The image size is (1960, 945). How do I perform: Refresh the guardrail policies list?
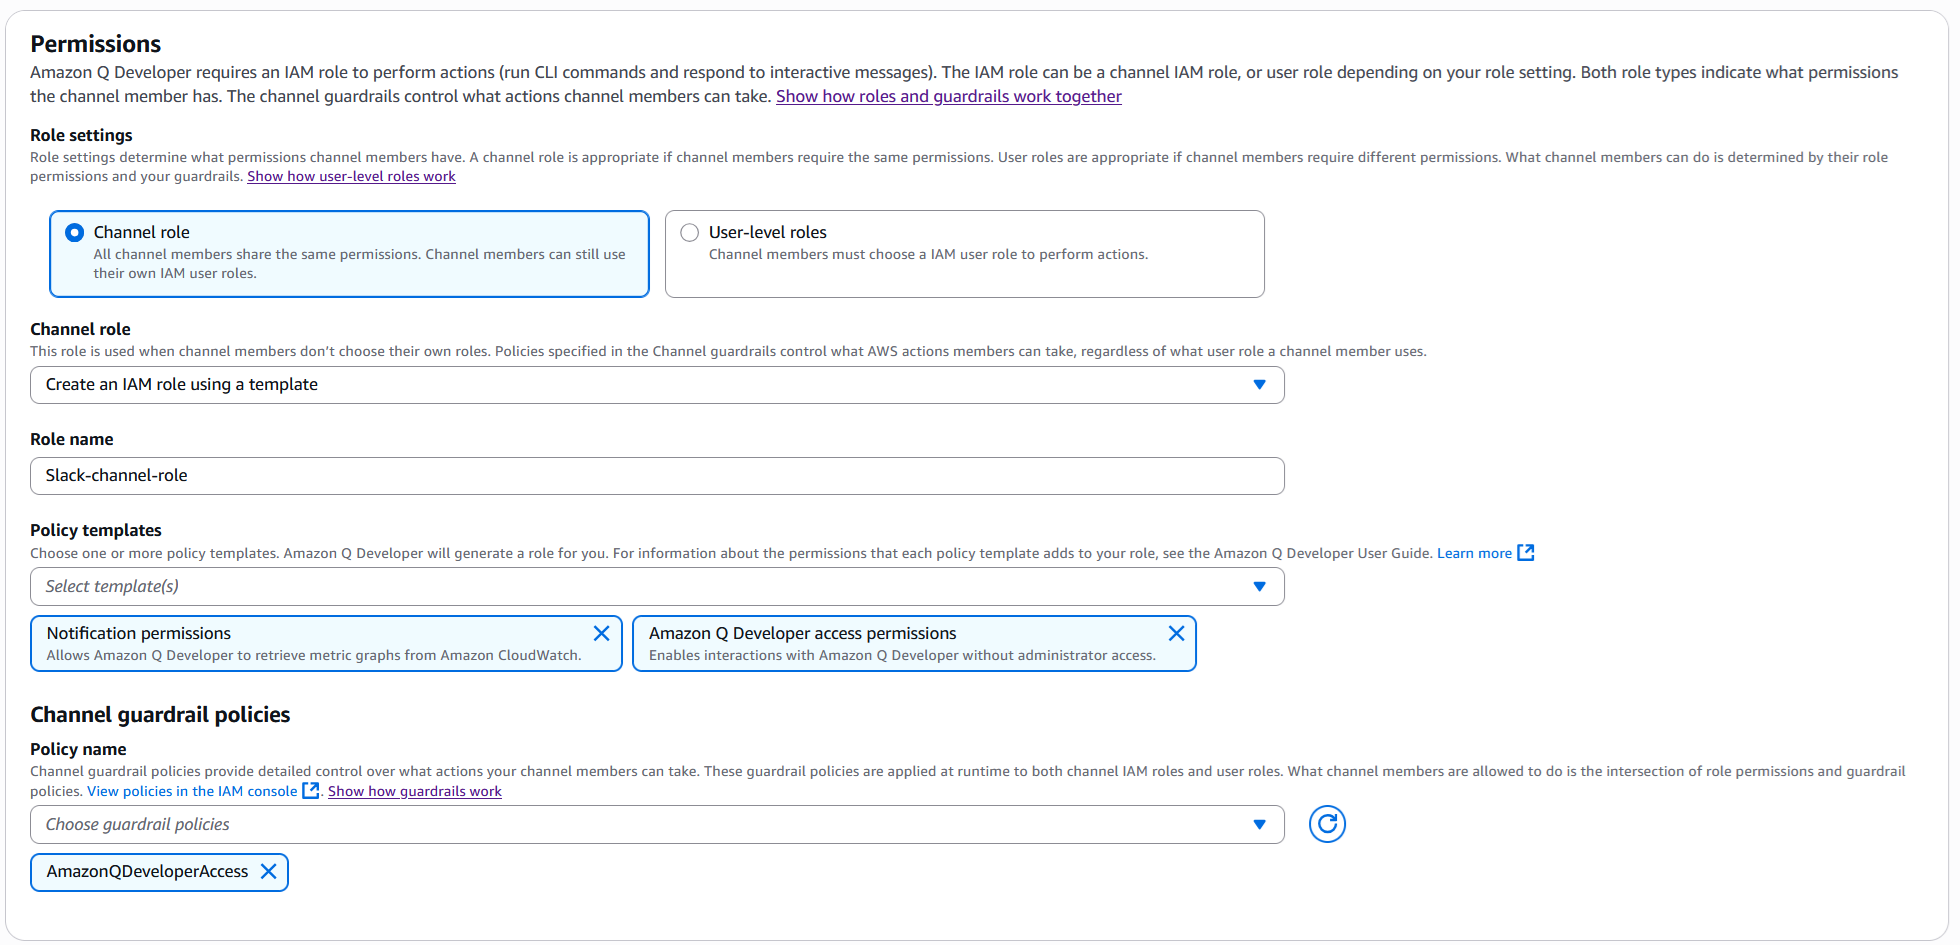click(x=1327, y=824)
